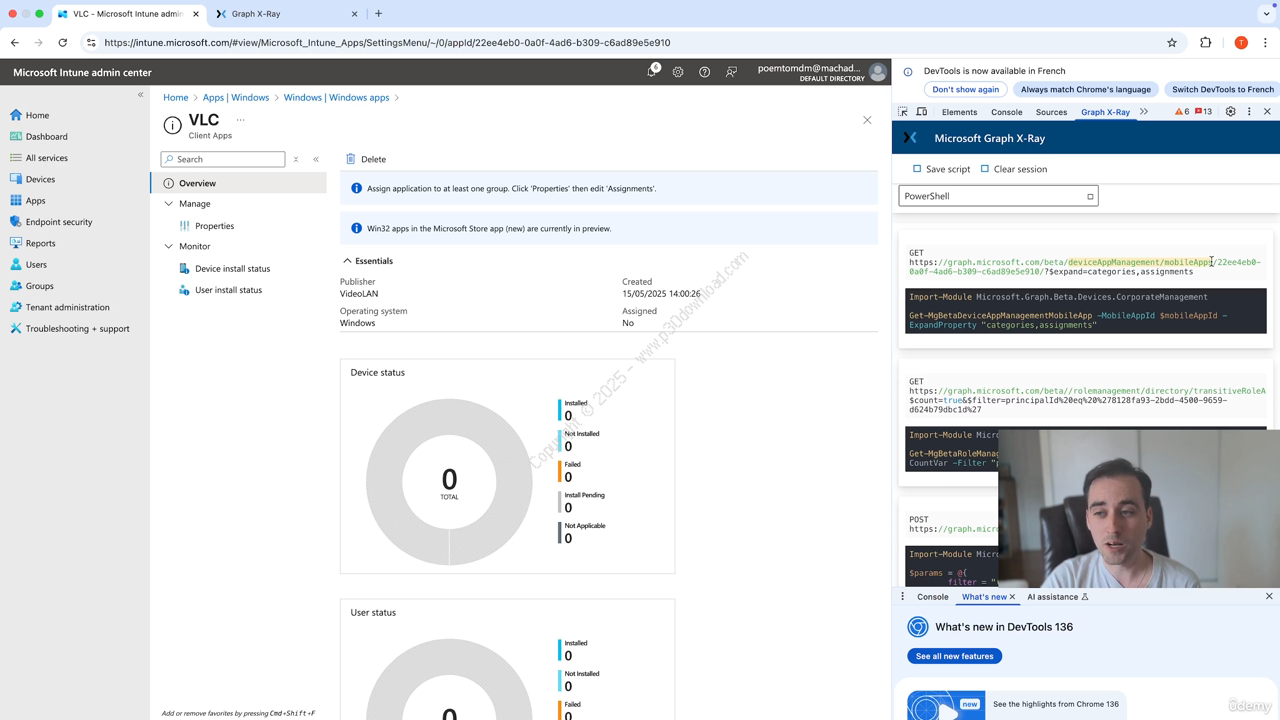Image resolution: width=1280 pixels, height=720 pixels.
Task: Open the drawer Console tab
Action: tap(933, 597)
